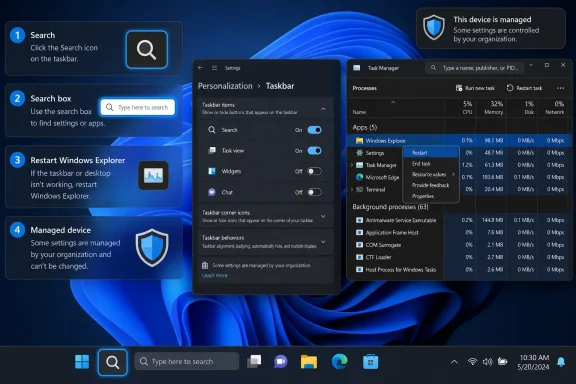Click the volume speaker icon in tray
This screenshot has width=576, height=384.
click(x=487, y=362)
